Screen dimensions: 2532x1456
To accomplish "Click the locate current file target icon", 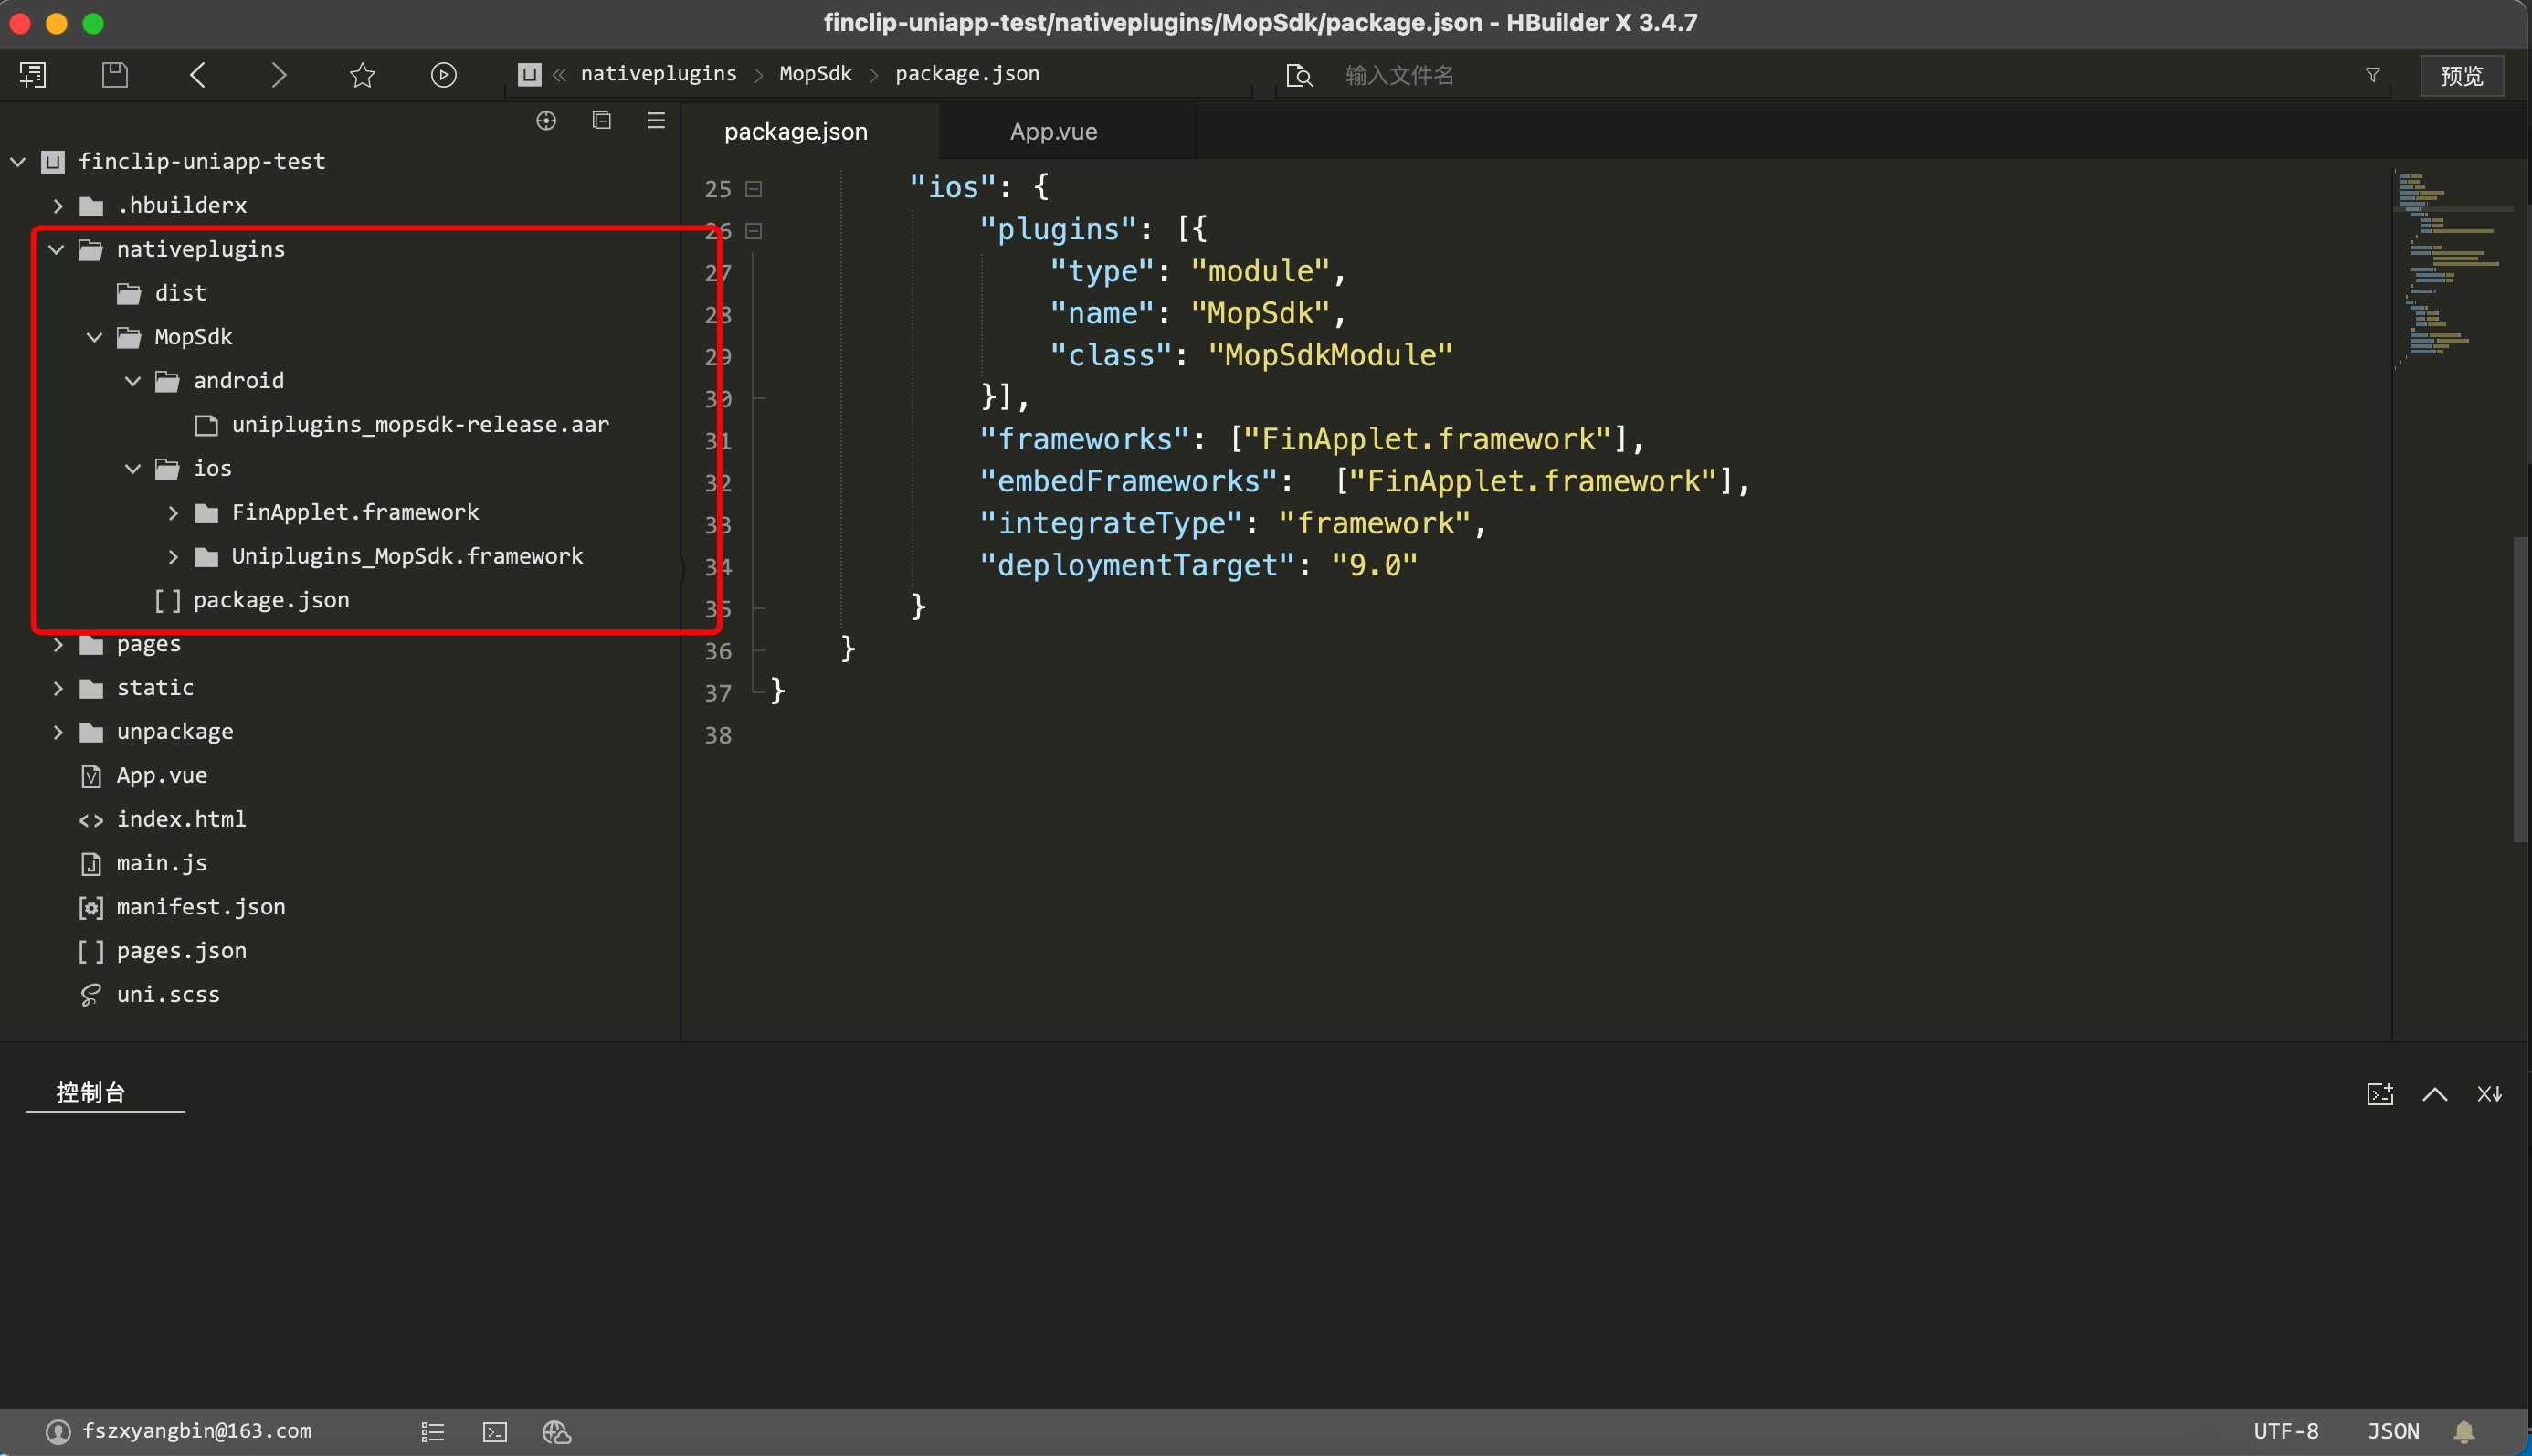I will click(x=546, y=121).
